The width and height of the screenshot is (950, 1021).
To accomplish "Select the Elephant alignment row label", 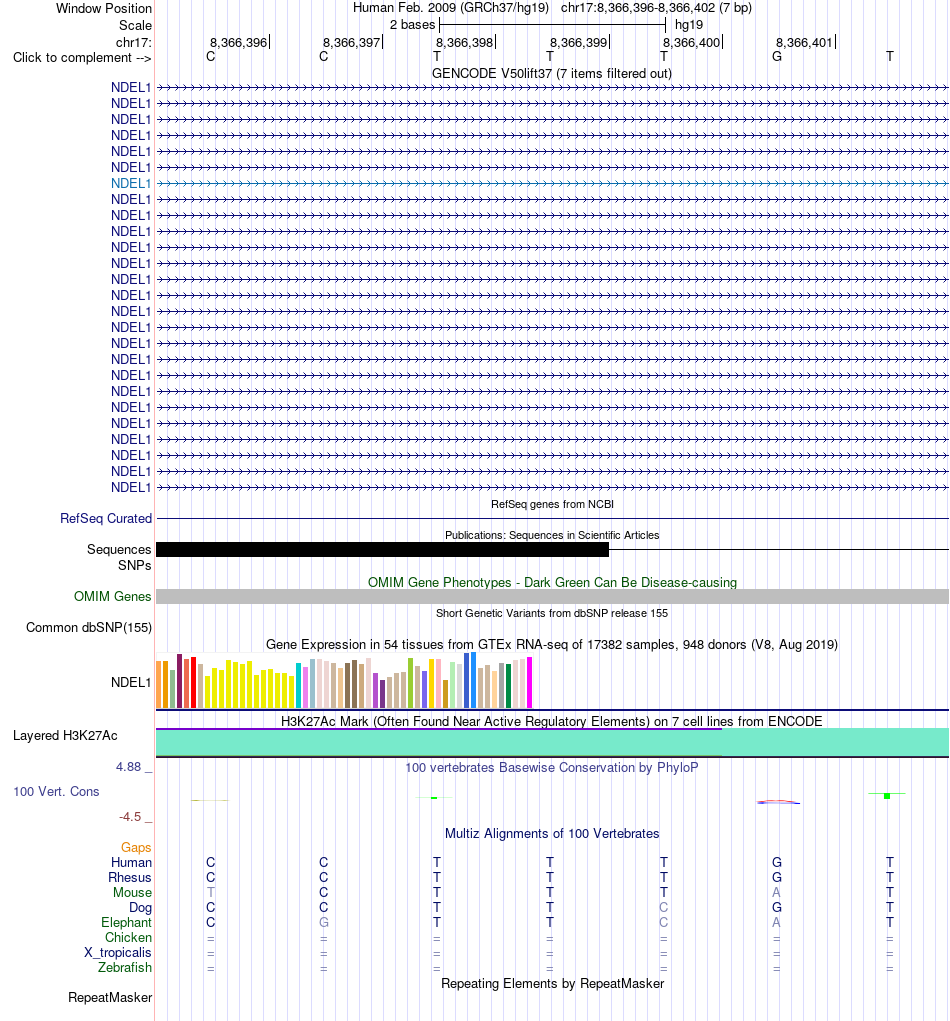I will click(126, 922).
